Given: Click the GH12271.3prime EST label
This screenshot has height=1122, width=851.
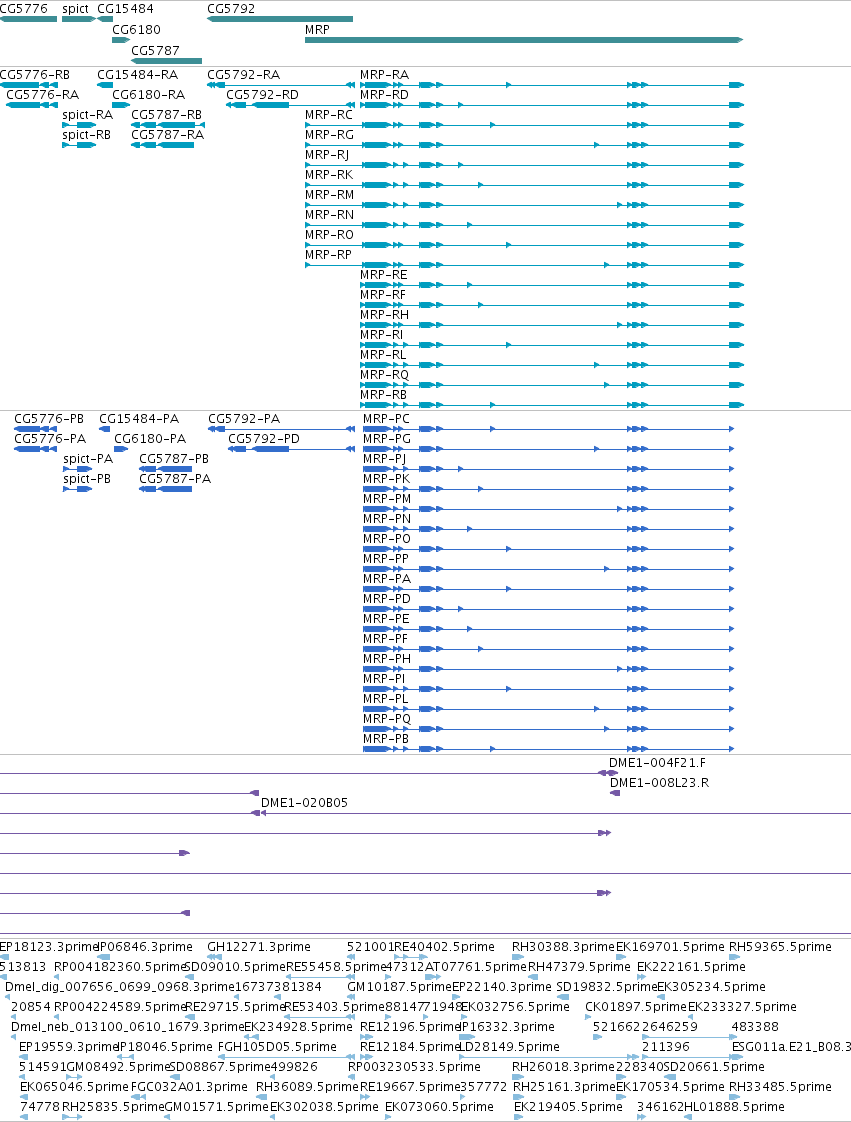Looking at the screenshot, I should click(x=259, y=947).
